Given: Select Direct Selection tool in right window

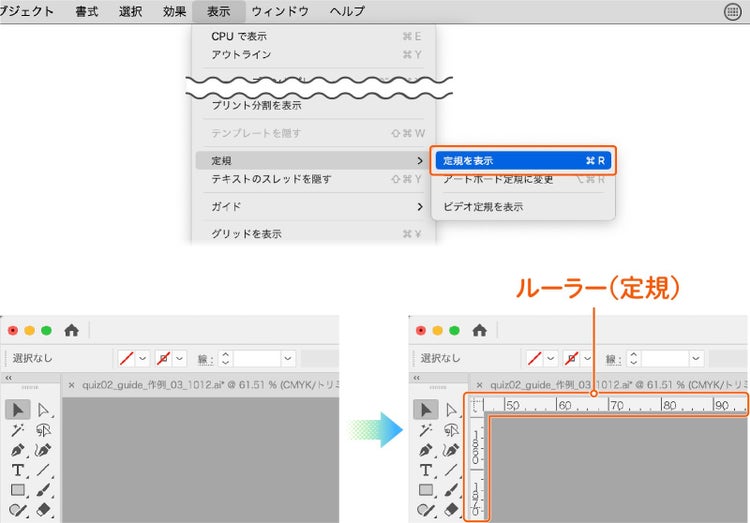Looking at the screenshot, I should (x=451, y=410).
